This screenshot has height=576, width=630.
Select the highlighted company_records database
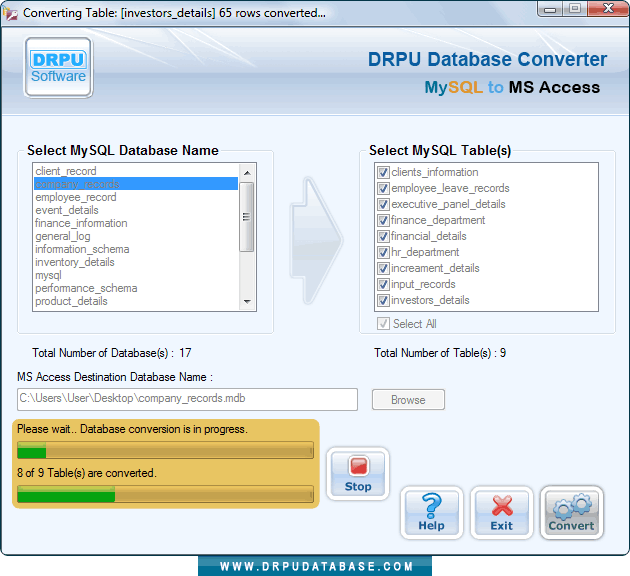point(136,184)
